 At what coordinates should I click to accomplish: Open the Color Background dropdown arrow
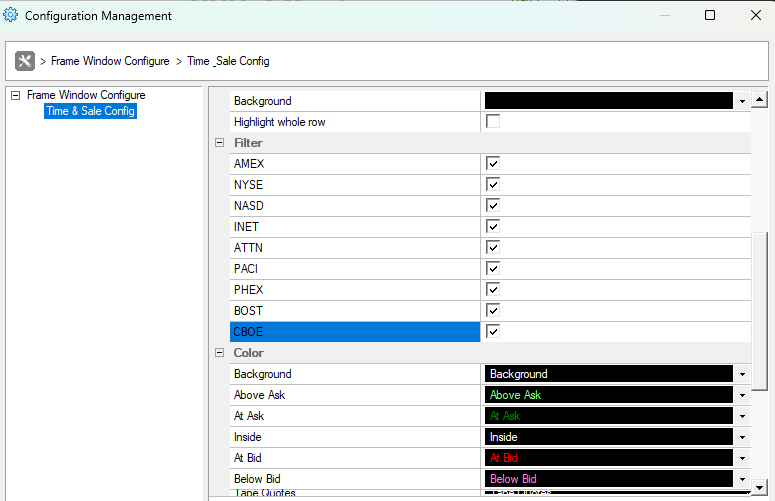(742, 374)
